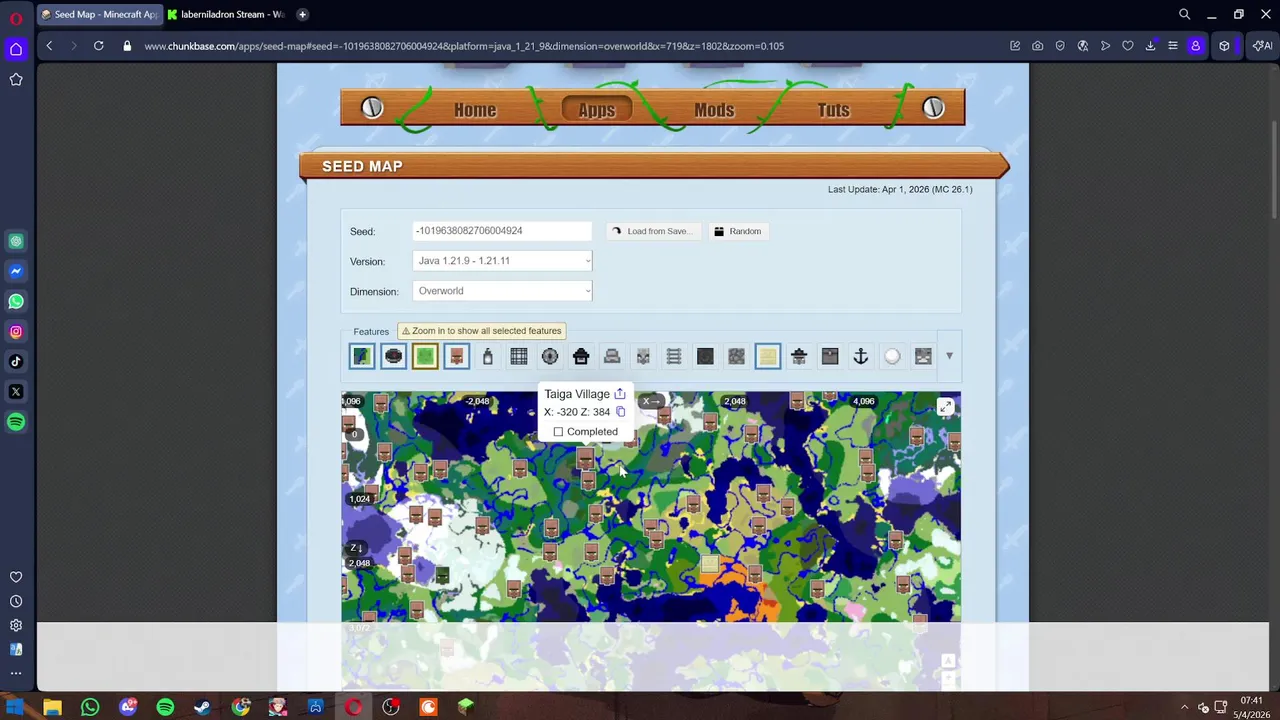Expand the features list arrow
The width and height of the screenshot is (1280, 720).
[949, 356]
